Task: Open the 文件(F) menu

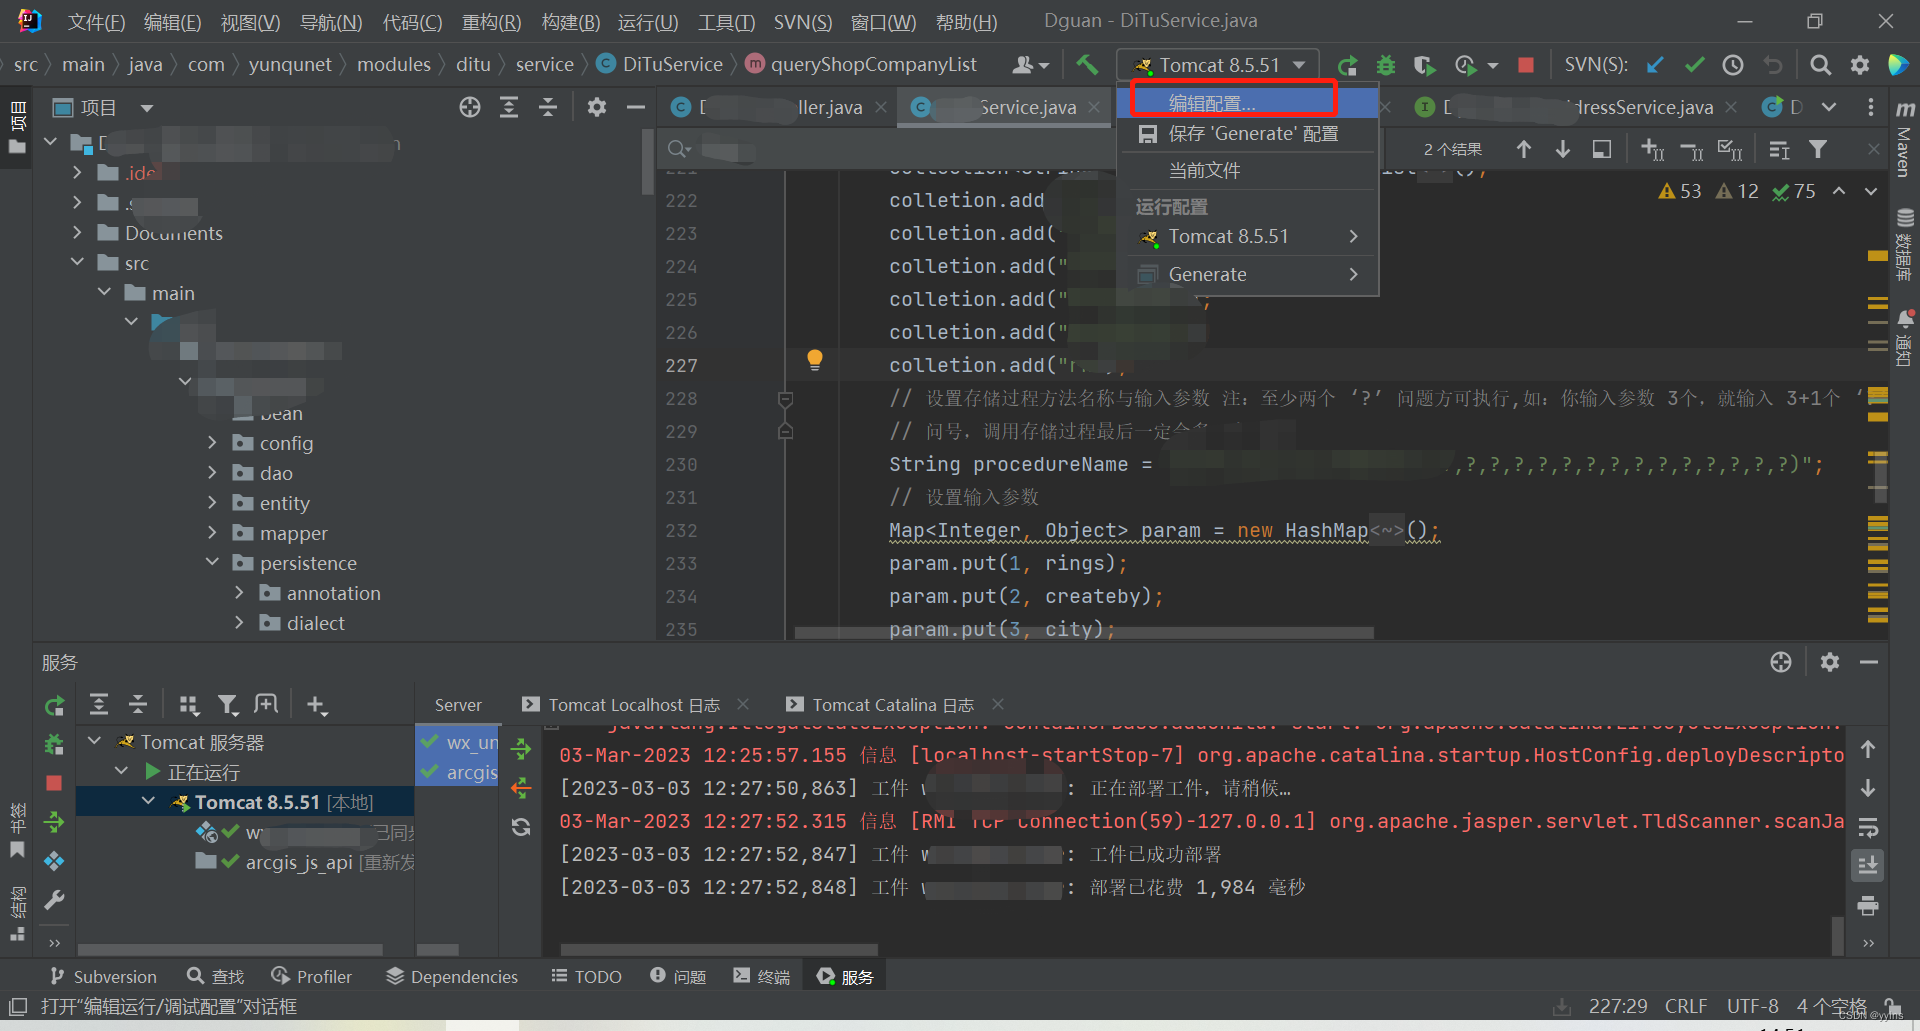Action: (96, 22)
